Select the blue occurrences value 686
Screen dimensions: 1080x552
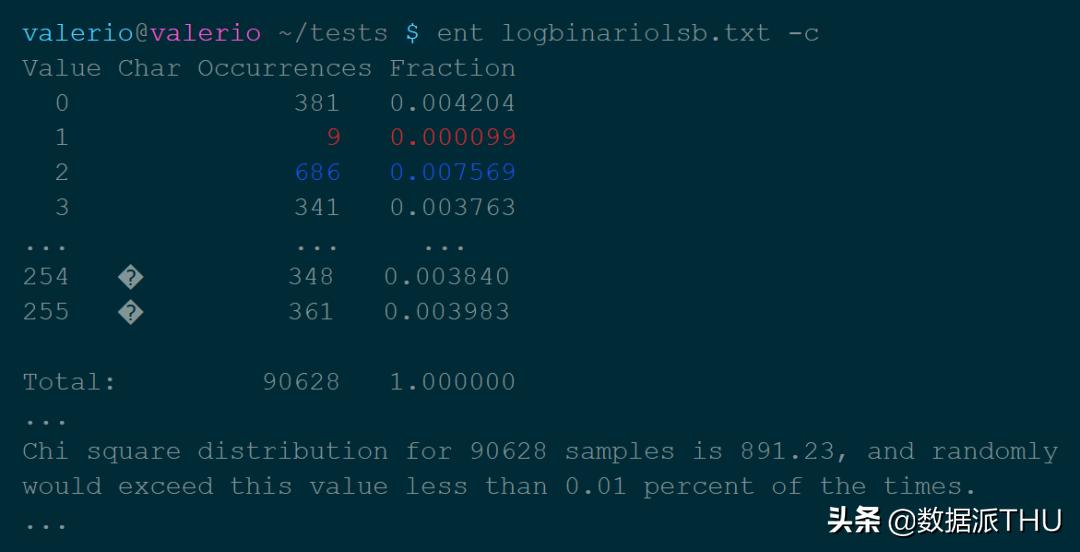tap(318, 172)
